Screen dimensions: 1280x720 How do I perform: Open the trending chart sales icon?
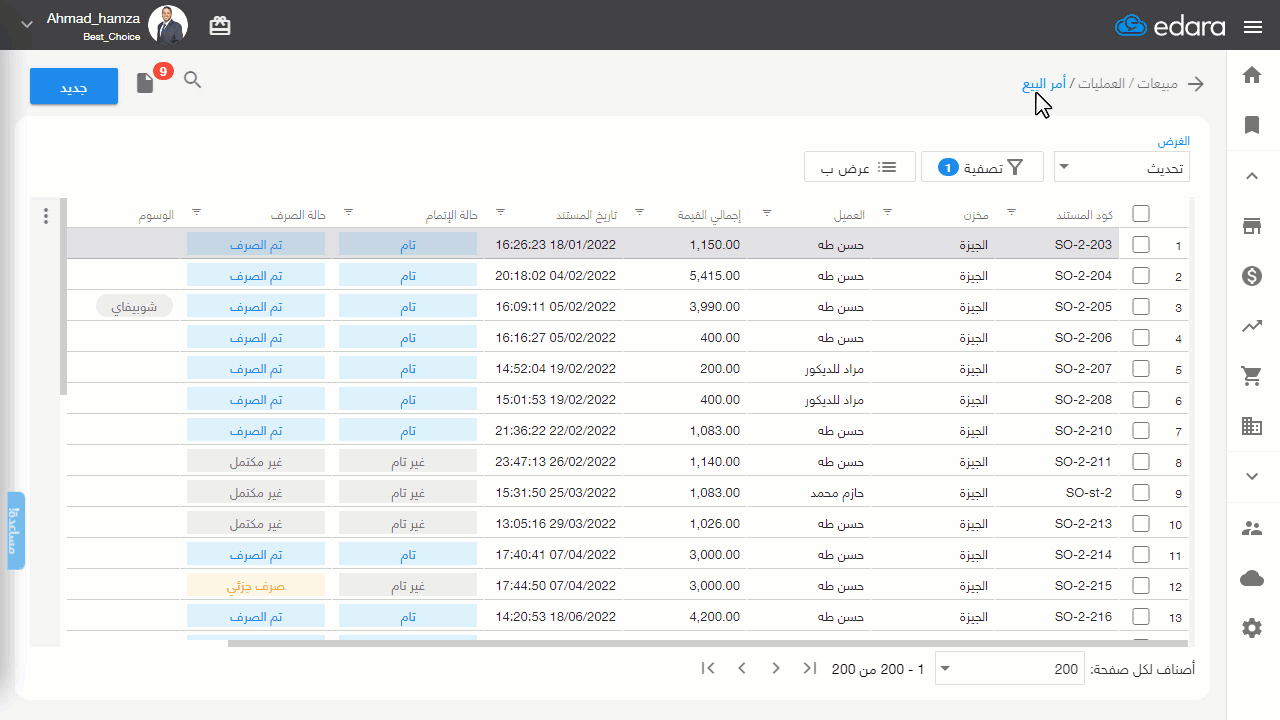coord(1252,325)
